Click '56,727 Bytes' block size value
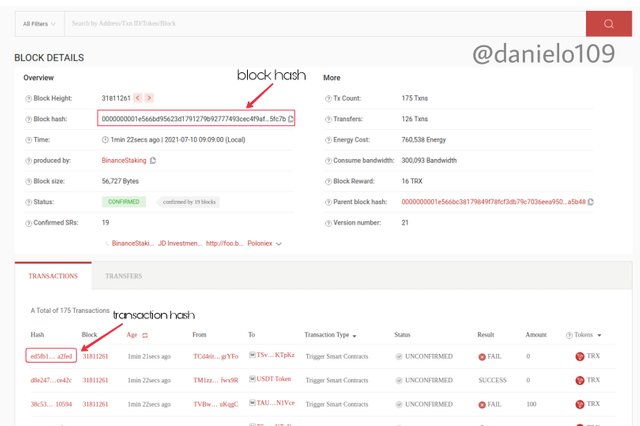Screen dimensions: 640x426 pyautogui.click(x=120, y=181)
